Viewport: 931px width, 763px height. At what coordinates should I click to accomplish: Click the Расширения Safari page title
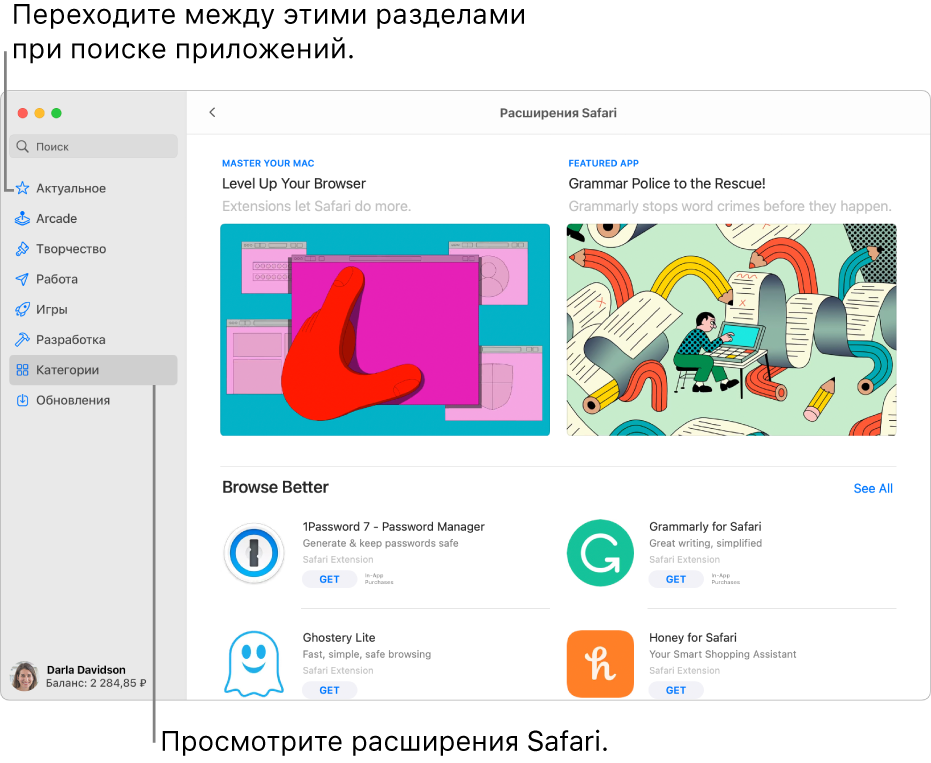click(x=558, y=113)
